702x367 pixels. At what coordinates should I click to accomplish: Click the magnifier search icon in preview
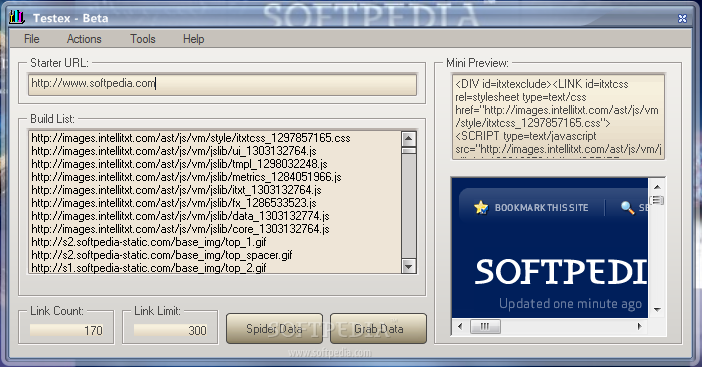click(x=627, y=207)
